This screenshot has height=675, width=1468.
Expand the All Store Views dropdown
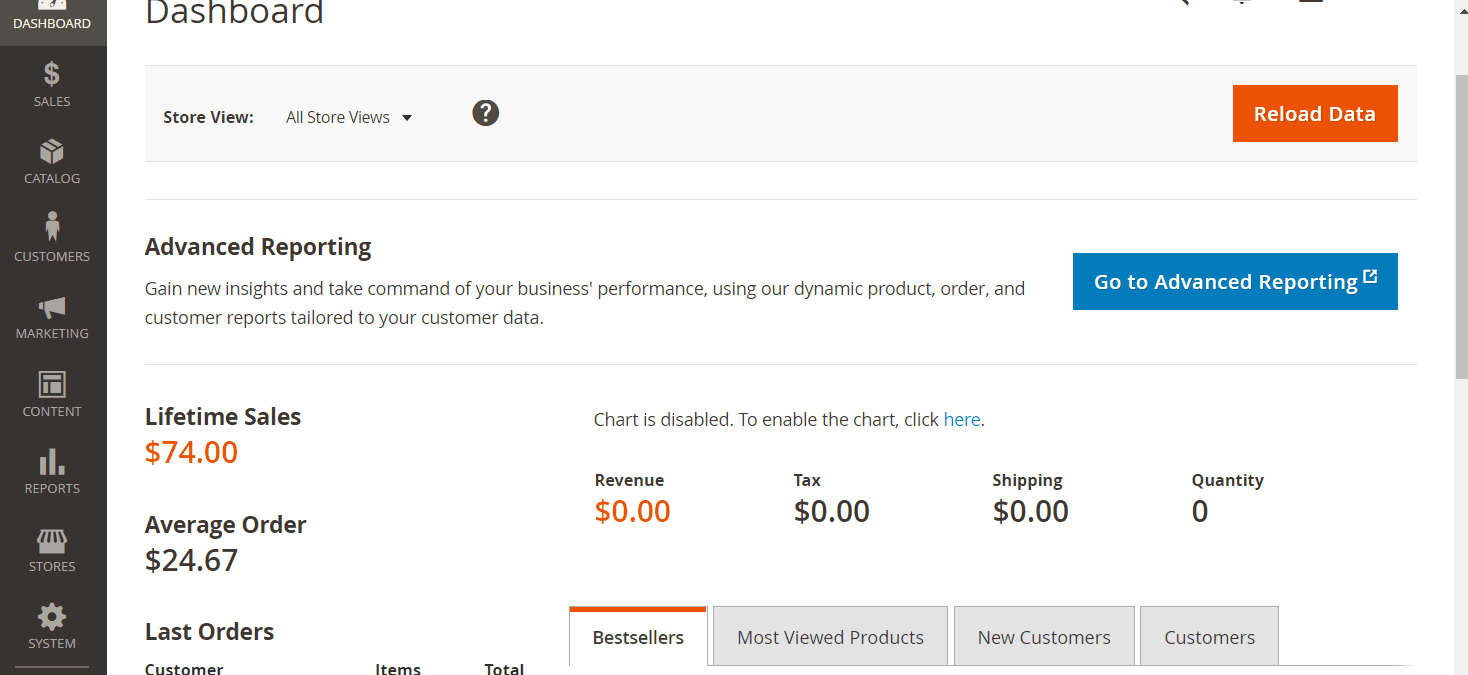349,118
